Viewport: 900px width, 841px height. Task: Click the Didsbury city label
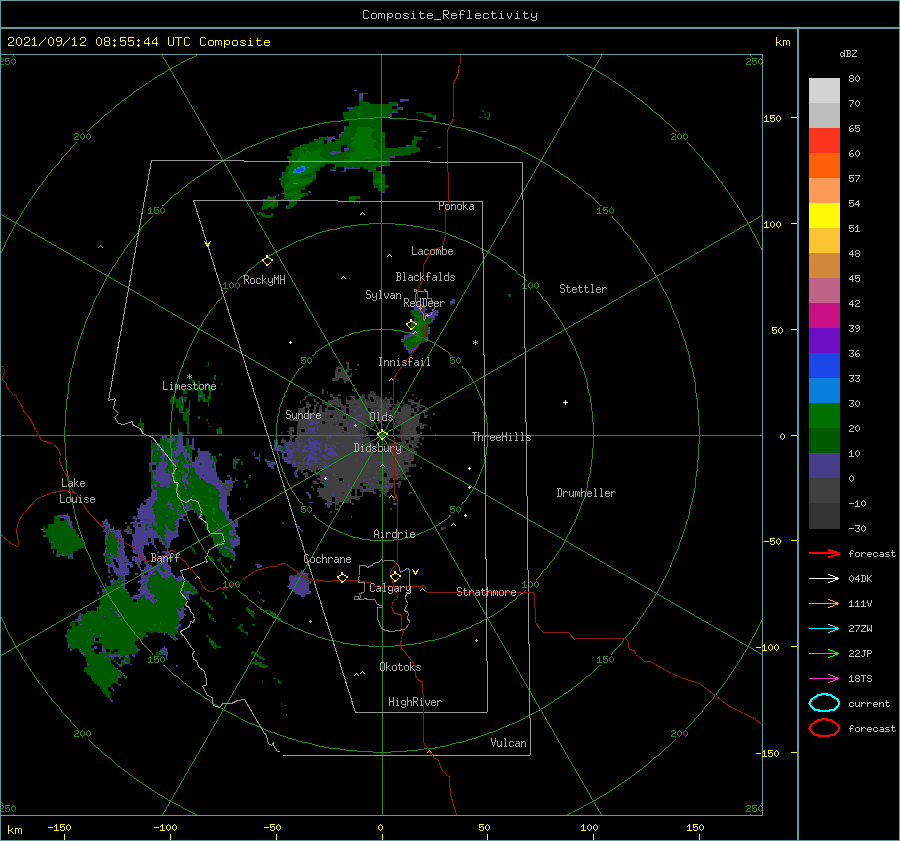(x=378, y=448)
